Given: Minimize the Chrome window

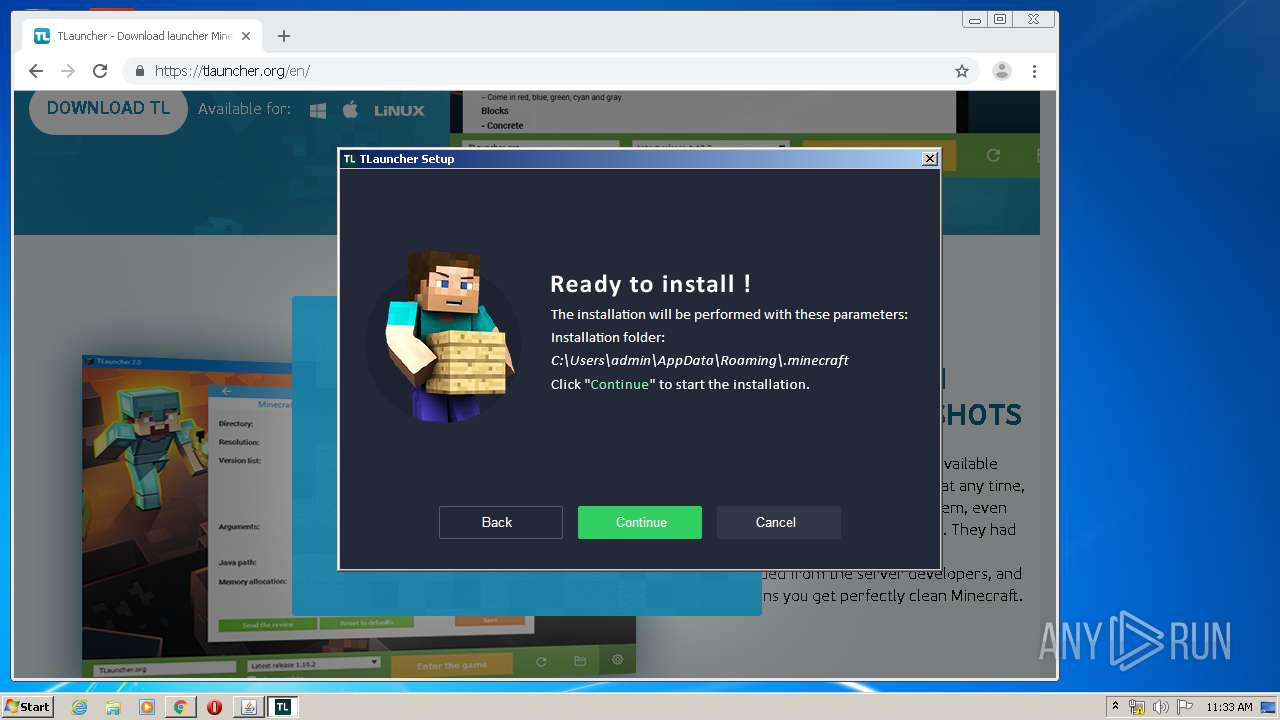Looking at the screenshot, I should point(975,19).
